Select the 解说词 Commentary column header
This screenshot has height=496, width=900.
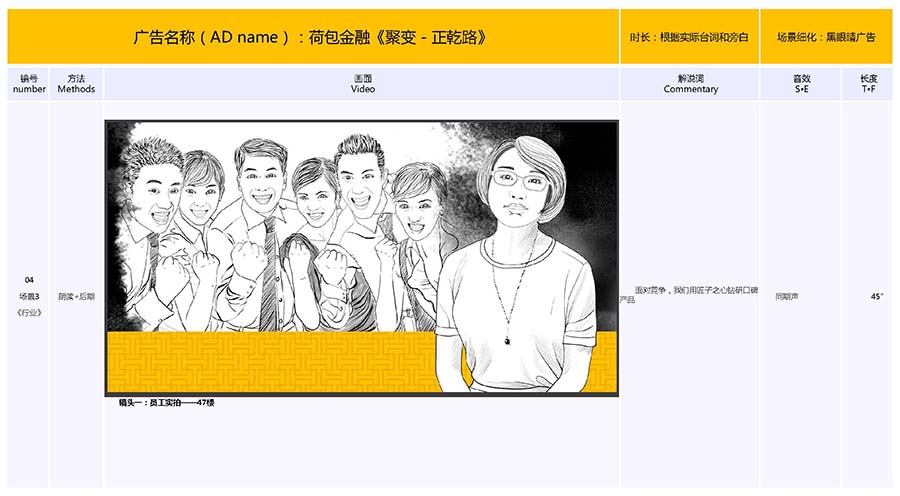[690, 83]
